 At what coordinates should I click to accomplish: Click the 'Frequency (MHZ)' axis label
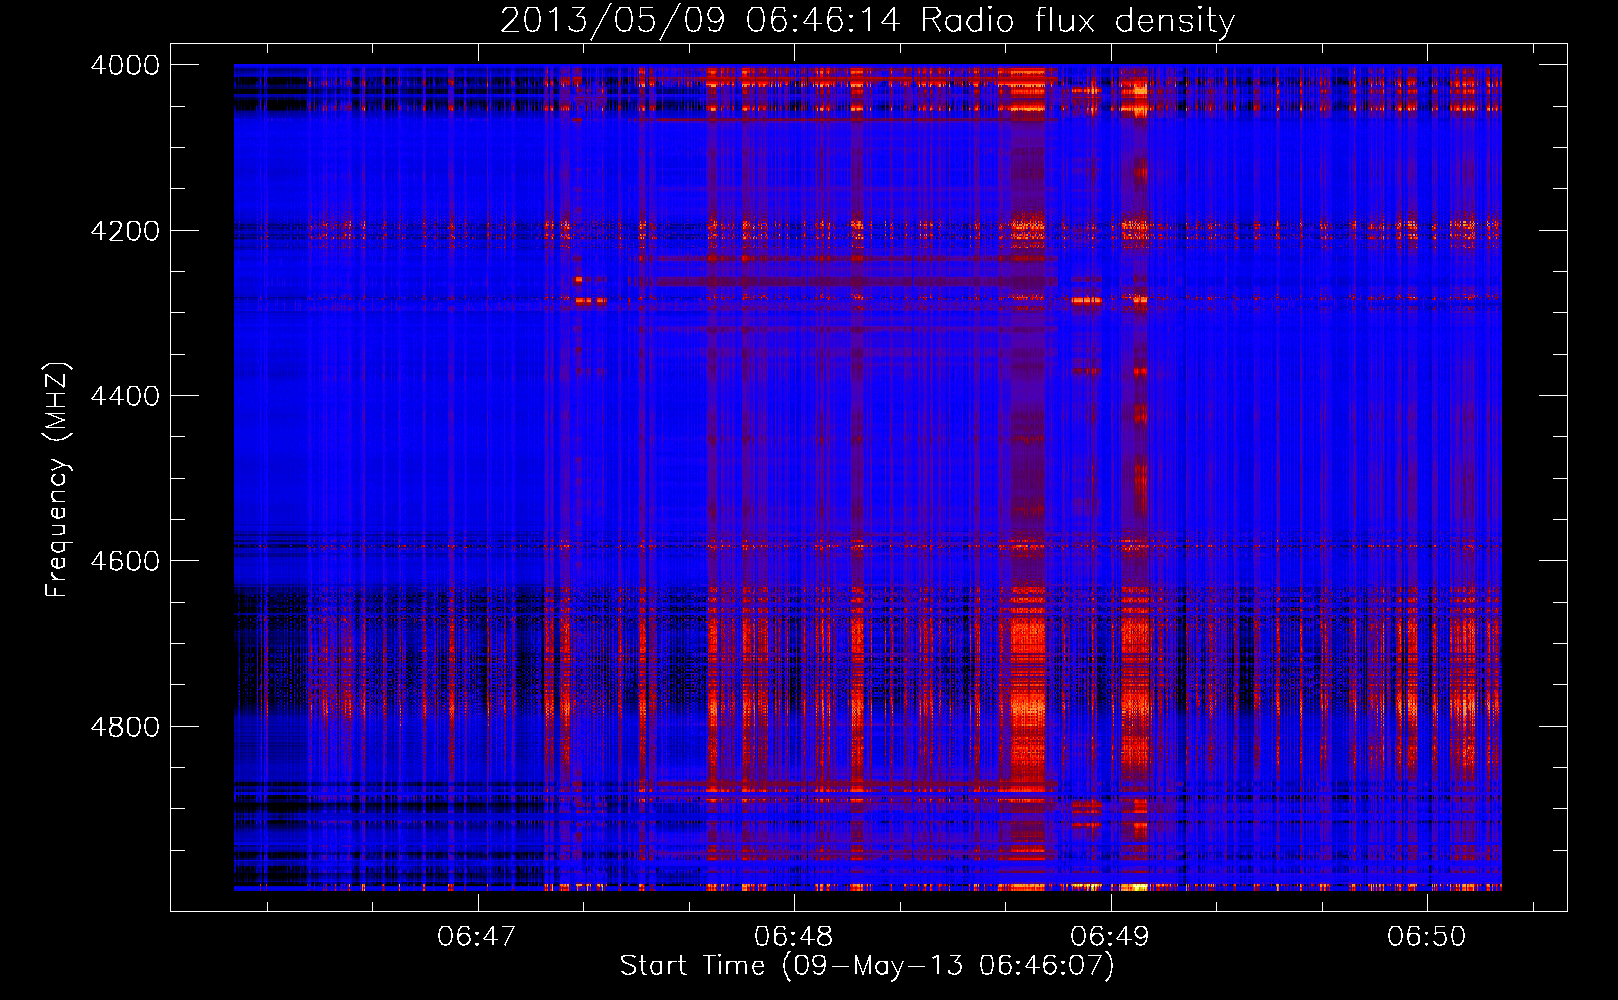pyautogui.click(x=57, y=480)
